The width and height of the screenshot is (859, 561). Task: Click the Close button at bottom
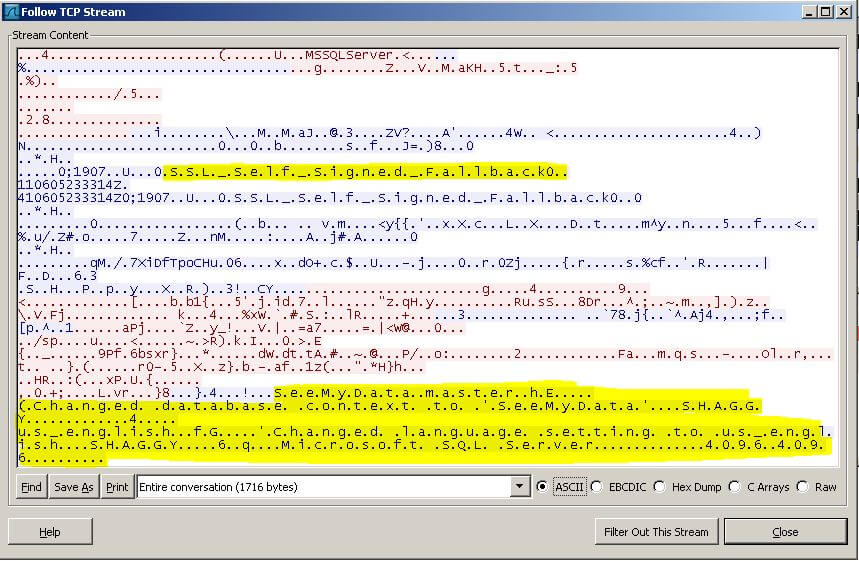785,531
